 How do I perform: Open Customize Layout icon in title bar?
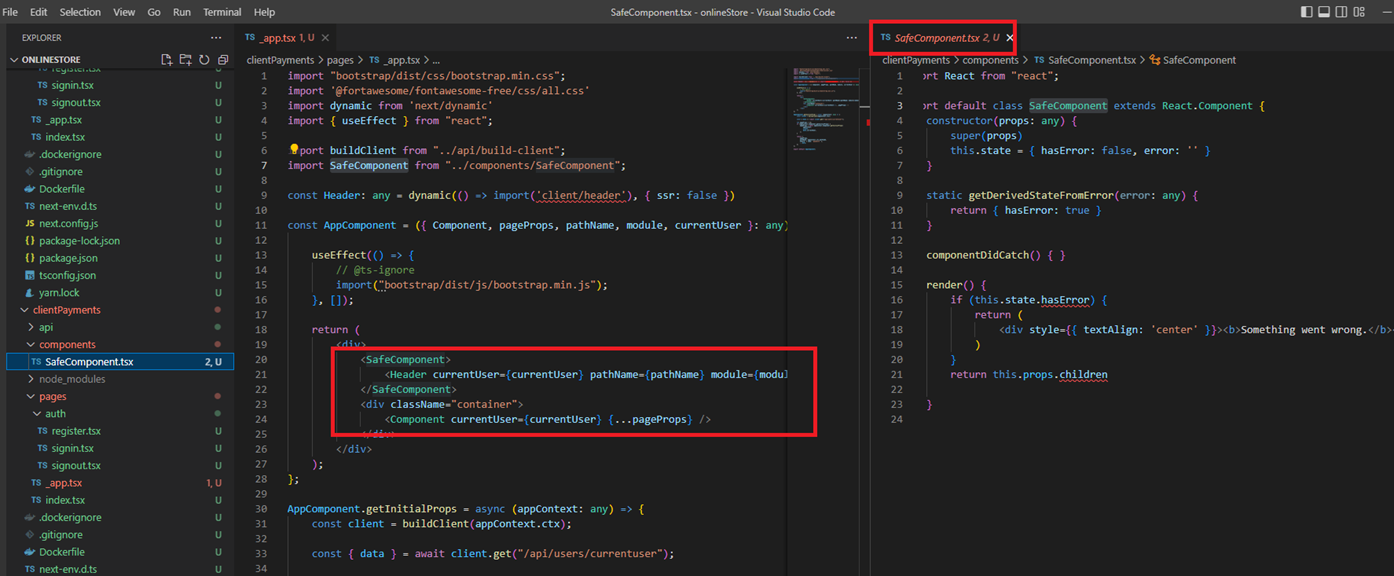1360,12
